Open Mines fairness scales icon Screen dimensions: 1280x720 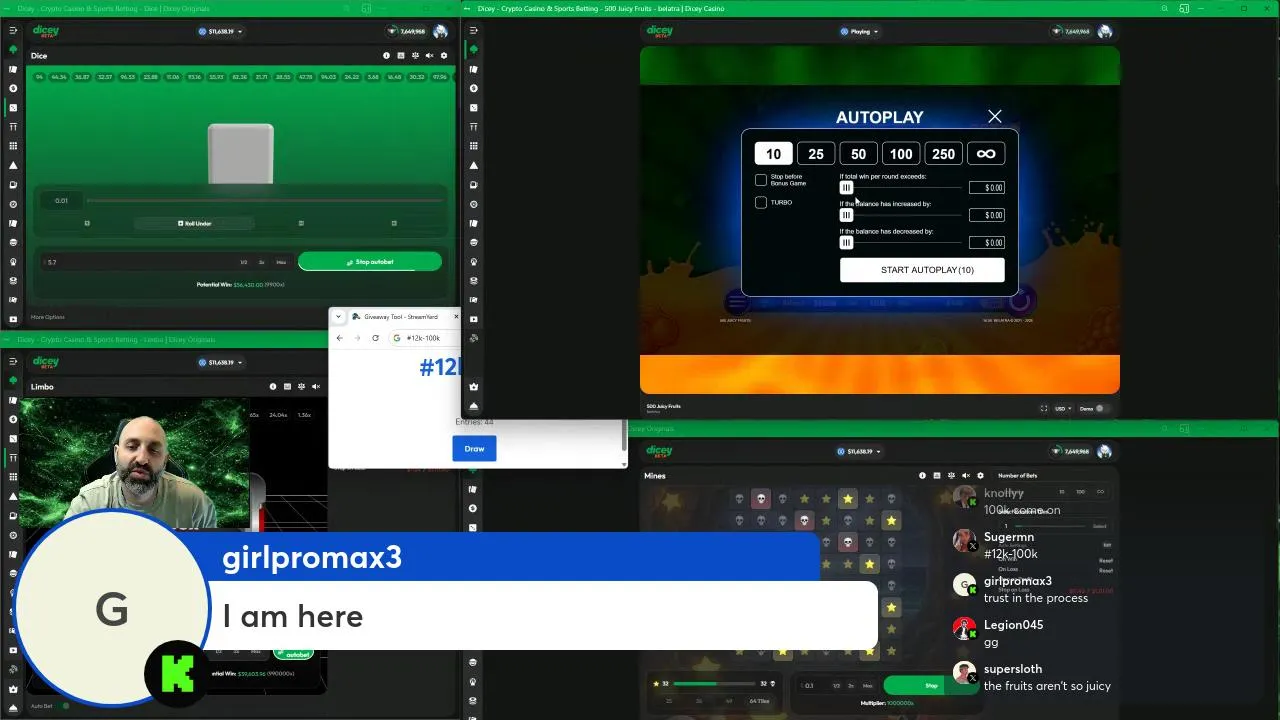pos(951,476)
